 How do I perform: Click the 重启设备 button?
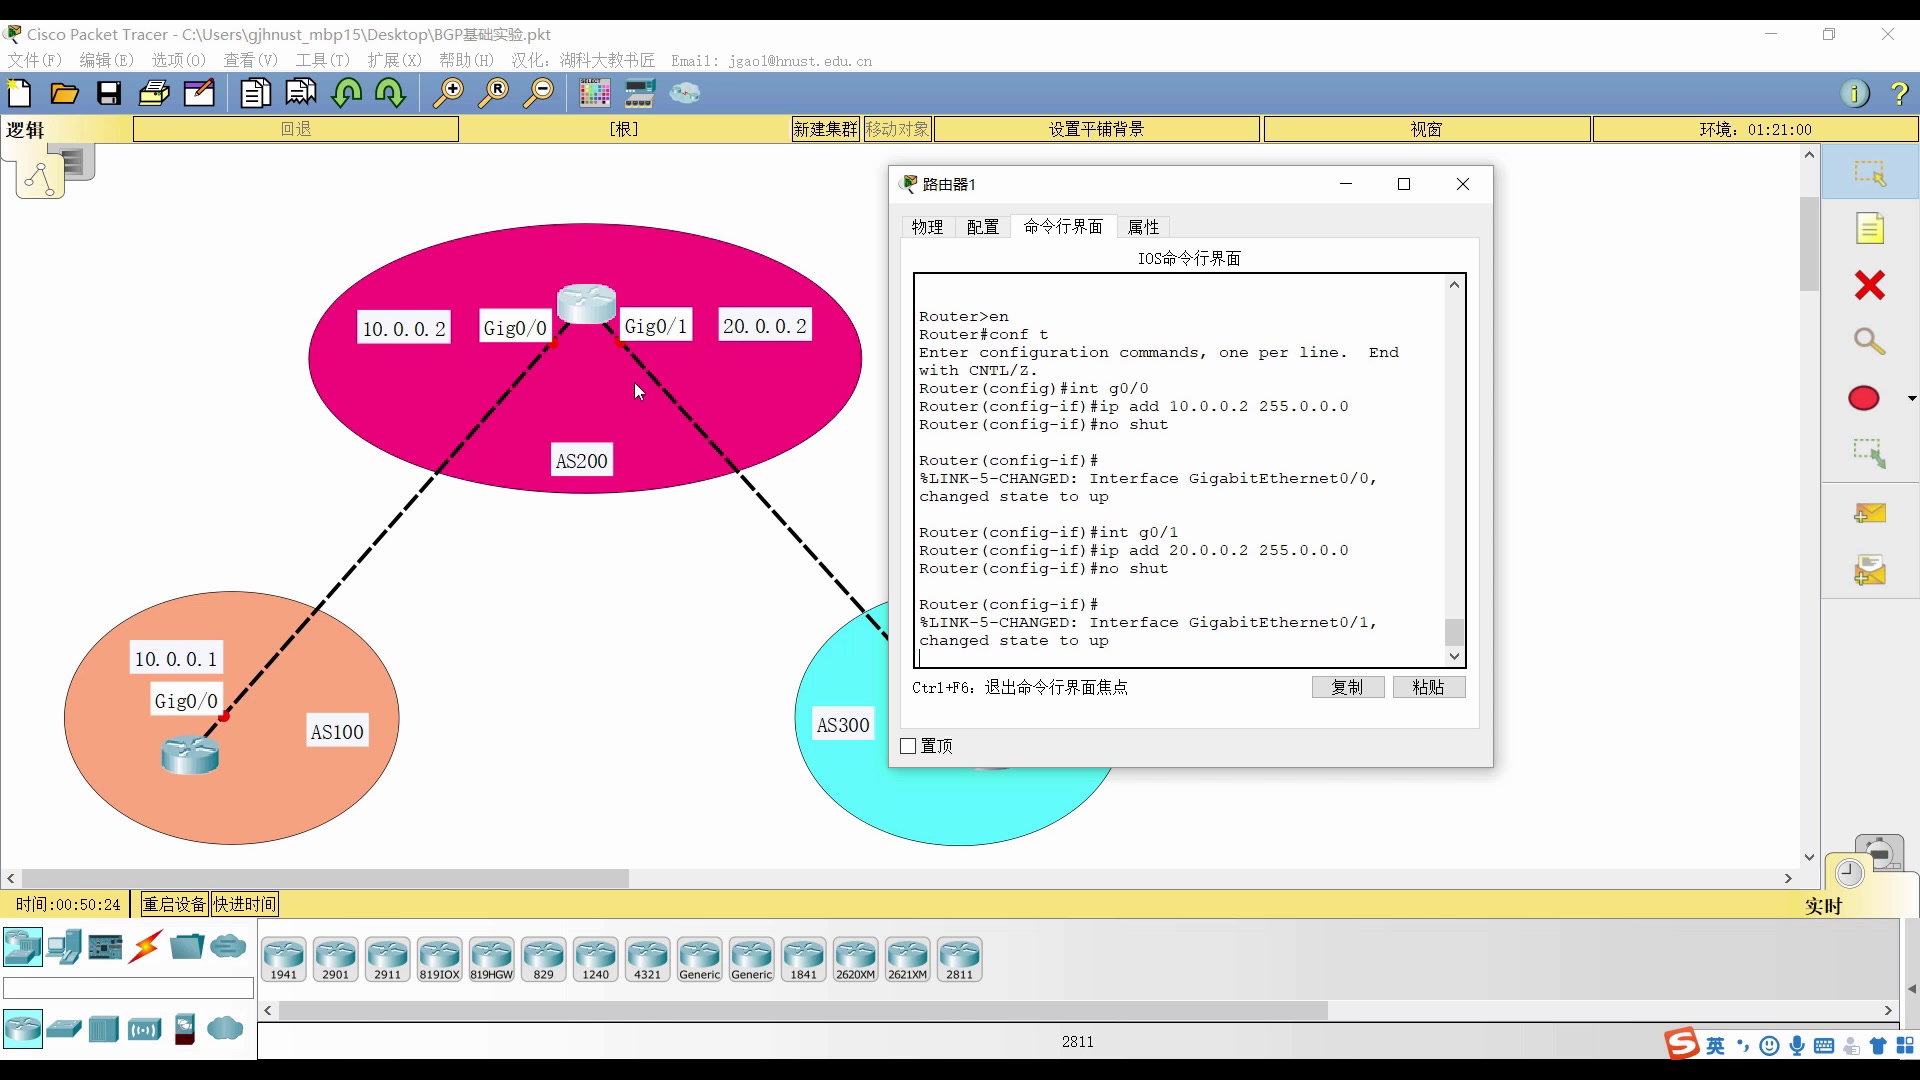[x=172, y=904]
